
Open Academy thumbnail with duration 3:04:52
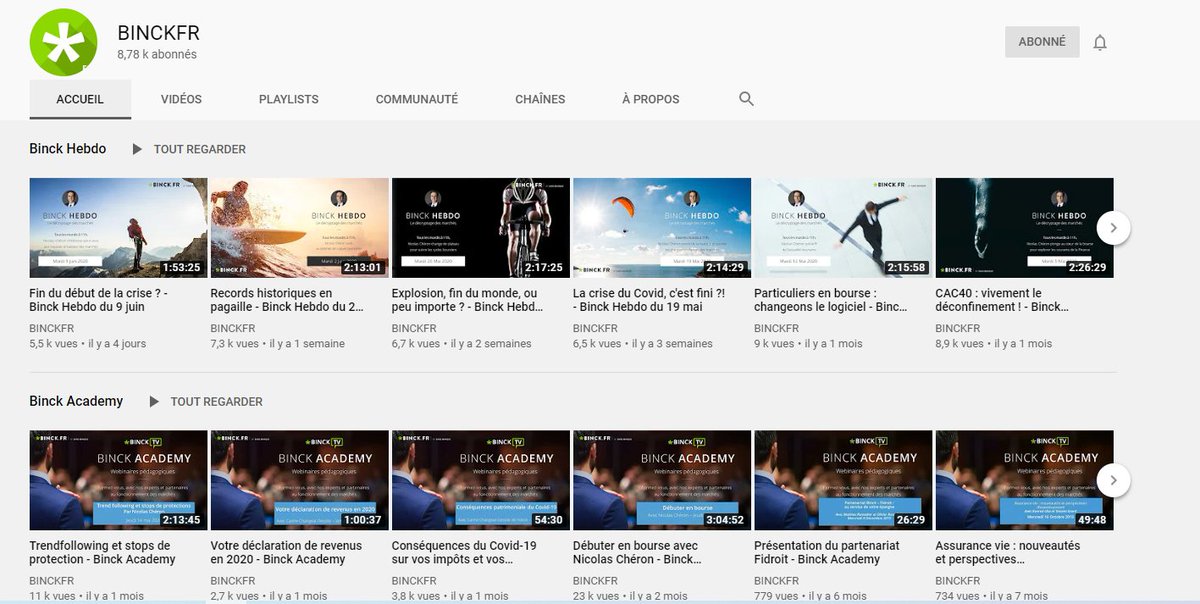(662, 480)
